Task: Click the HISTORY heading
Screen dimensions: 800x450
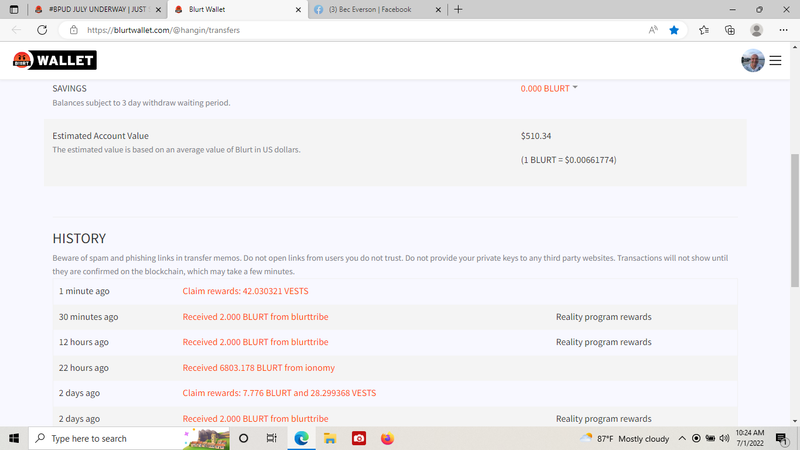Action: (79, 238)
